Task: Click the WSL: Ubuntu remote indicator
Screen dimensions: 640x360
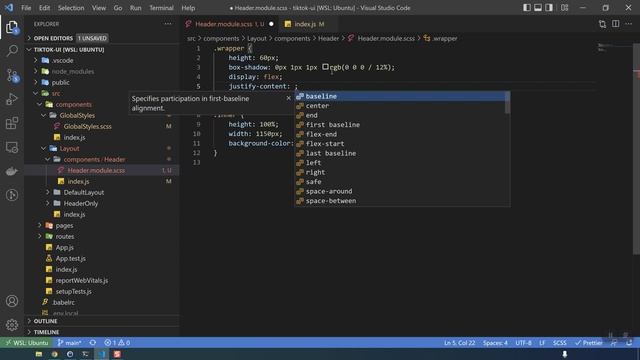Action: tap(26, 343)
